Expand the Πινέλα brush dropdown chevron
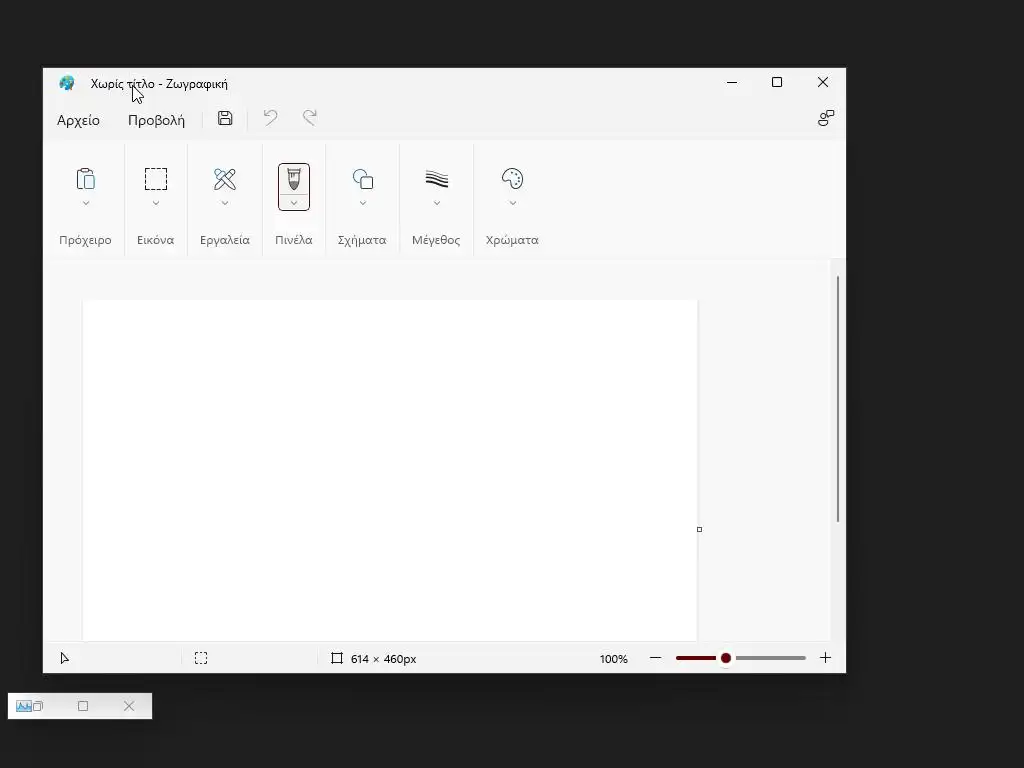The width and height of the screenshot is (1024, 768). coord(294,203)
